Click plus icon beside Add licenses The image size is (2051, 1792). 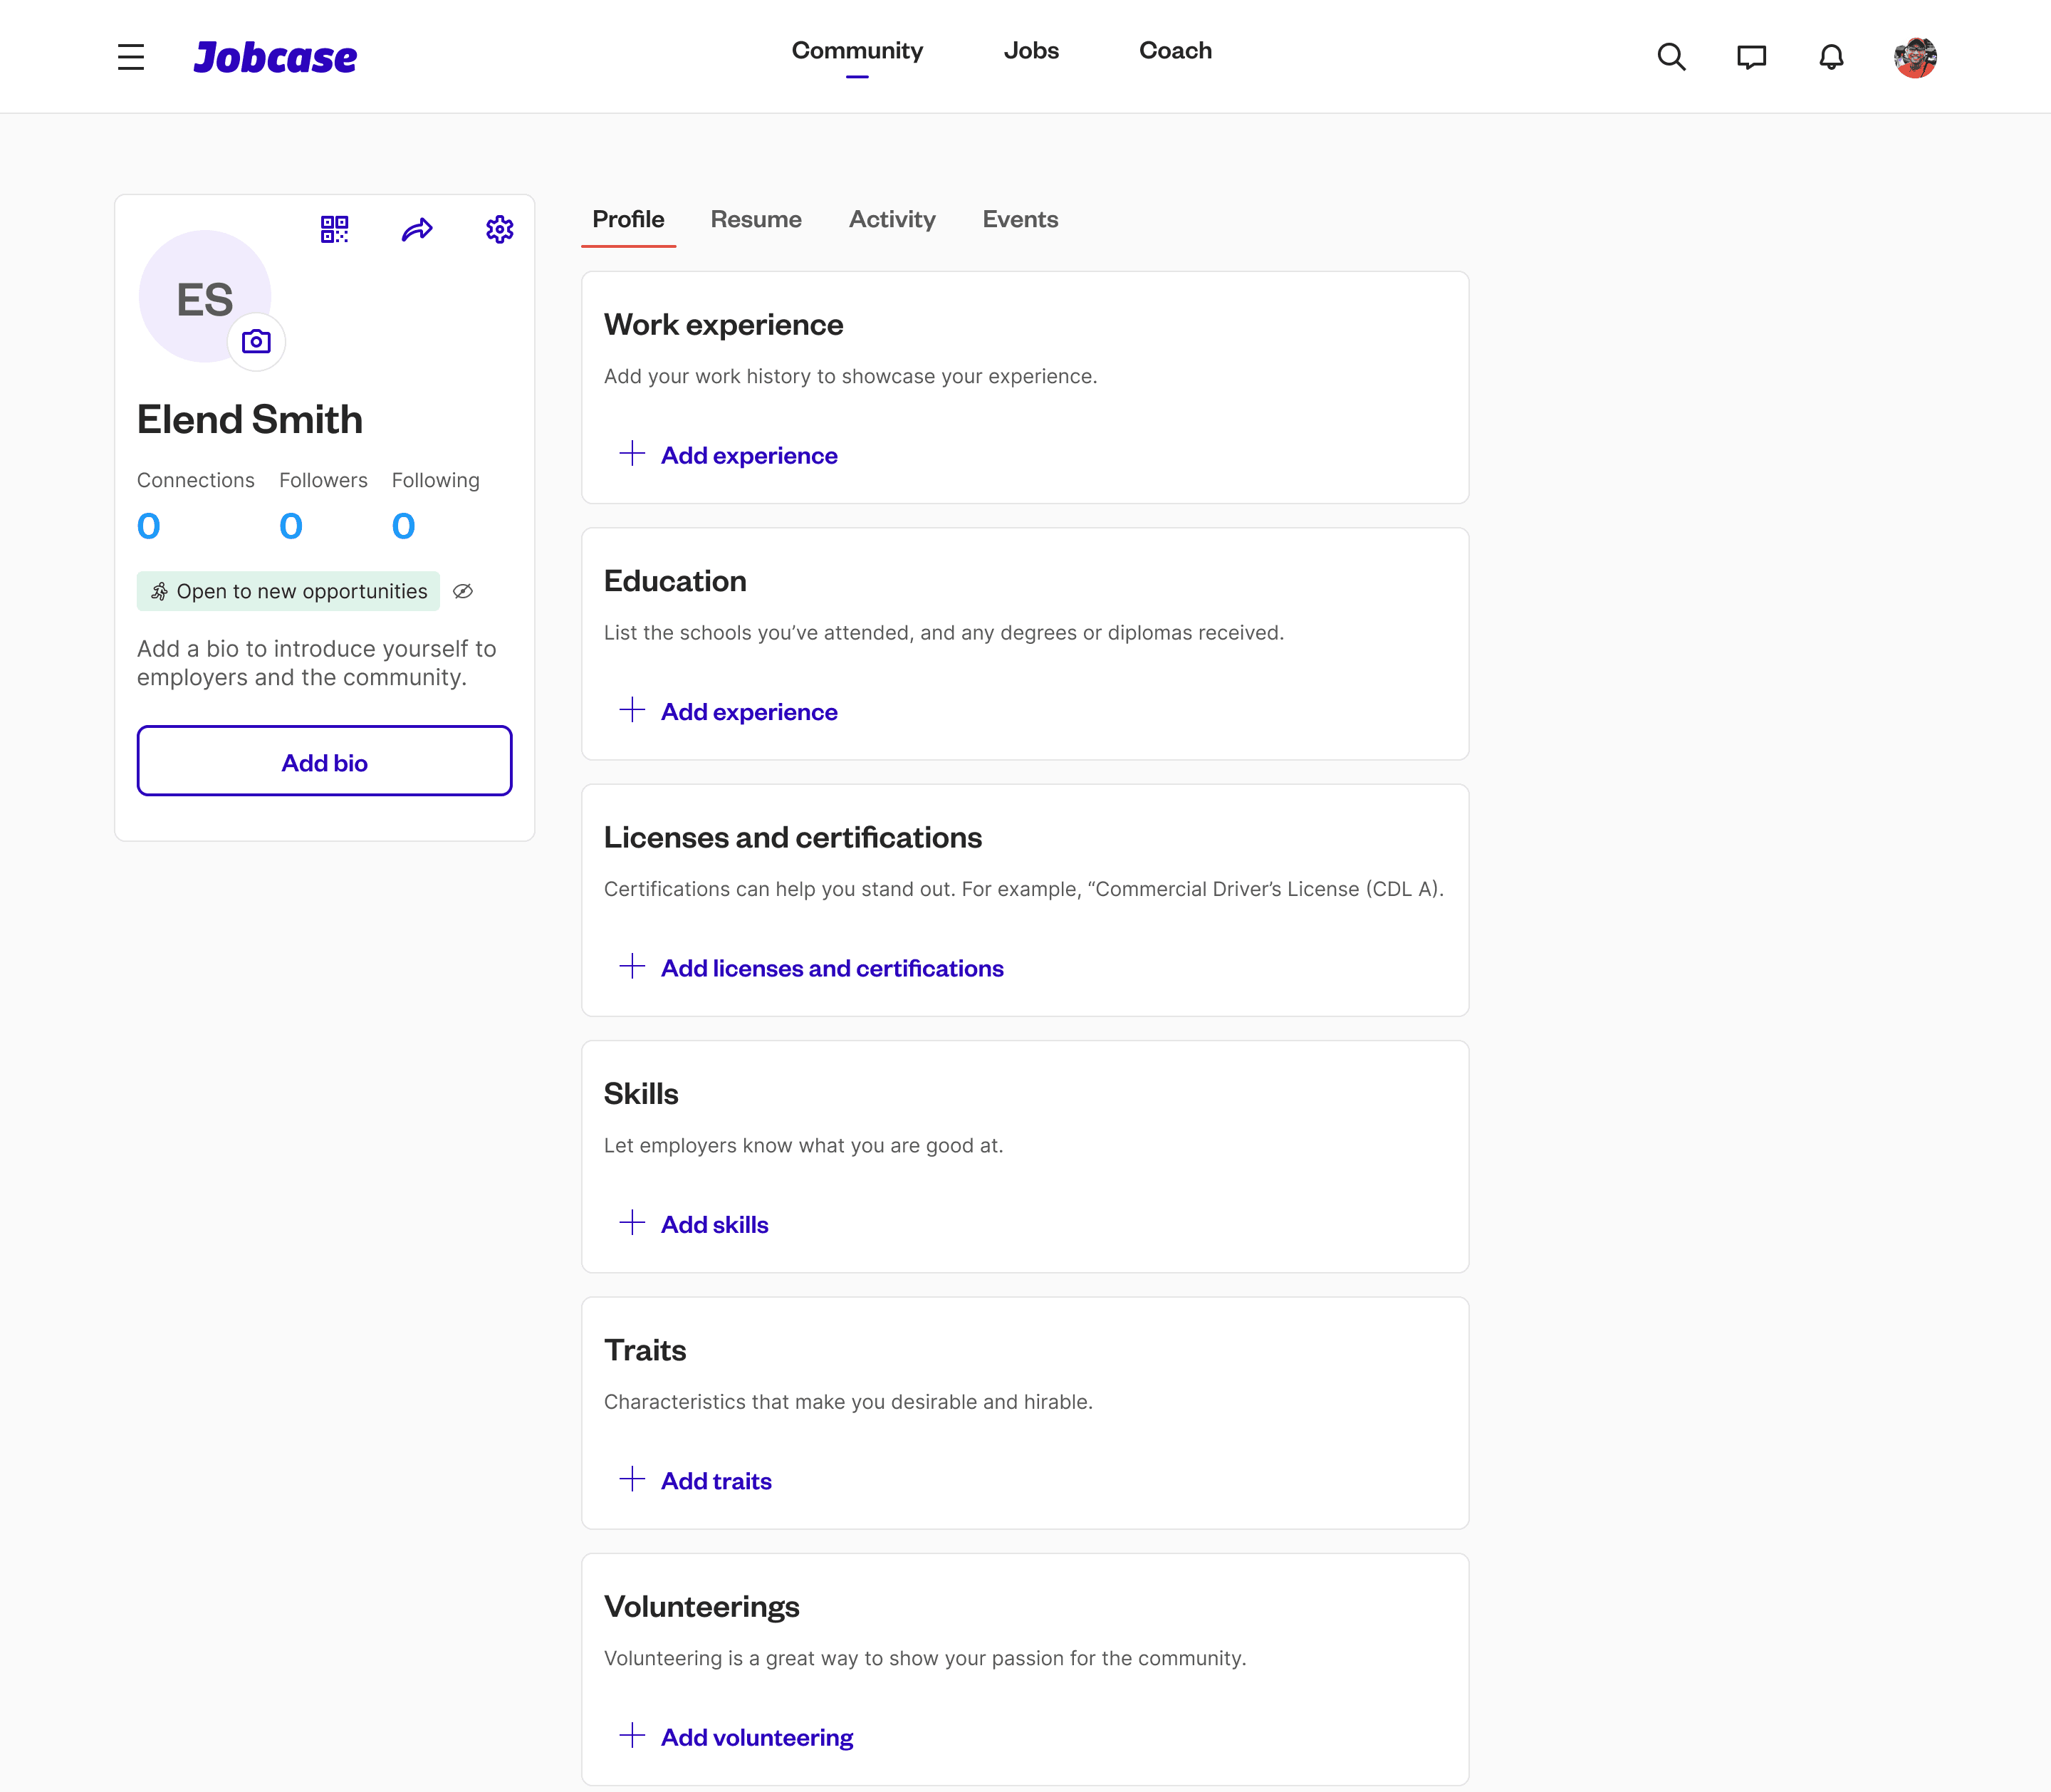point(632,966)
